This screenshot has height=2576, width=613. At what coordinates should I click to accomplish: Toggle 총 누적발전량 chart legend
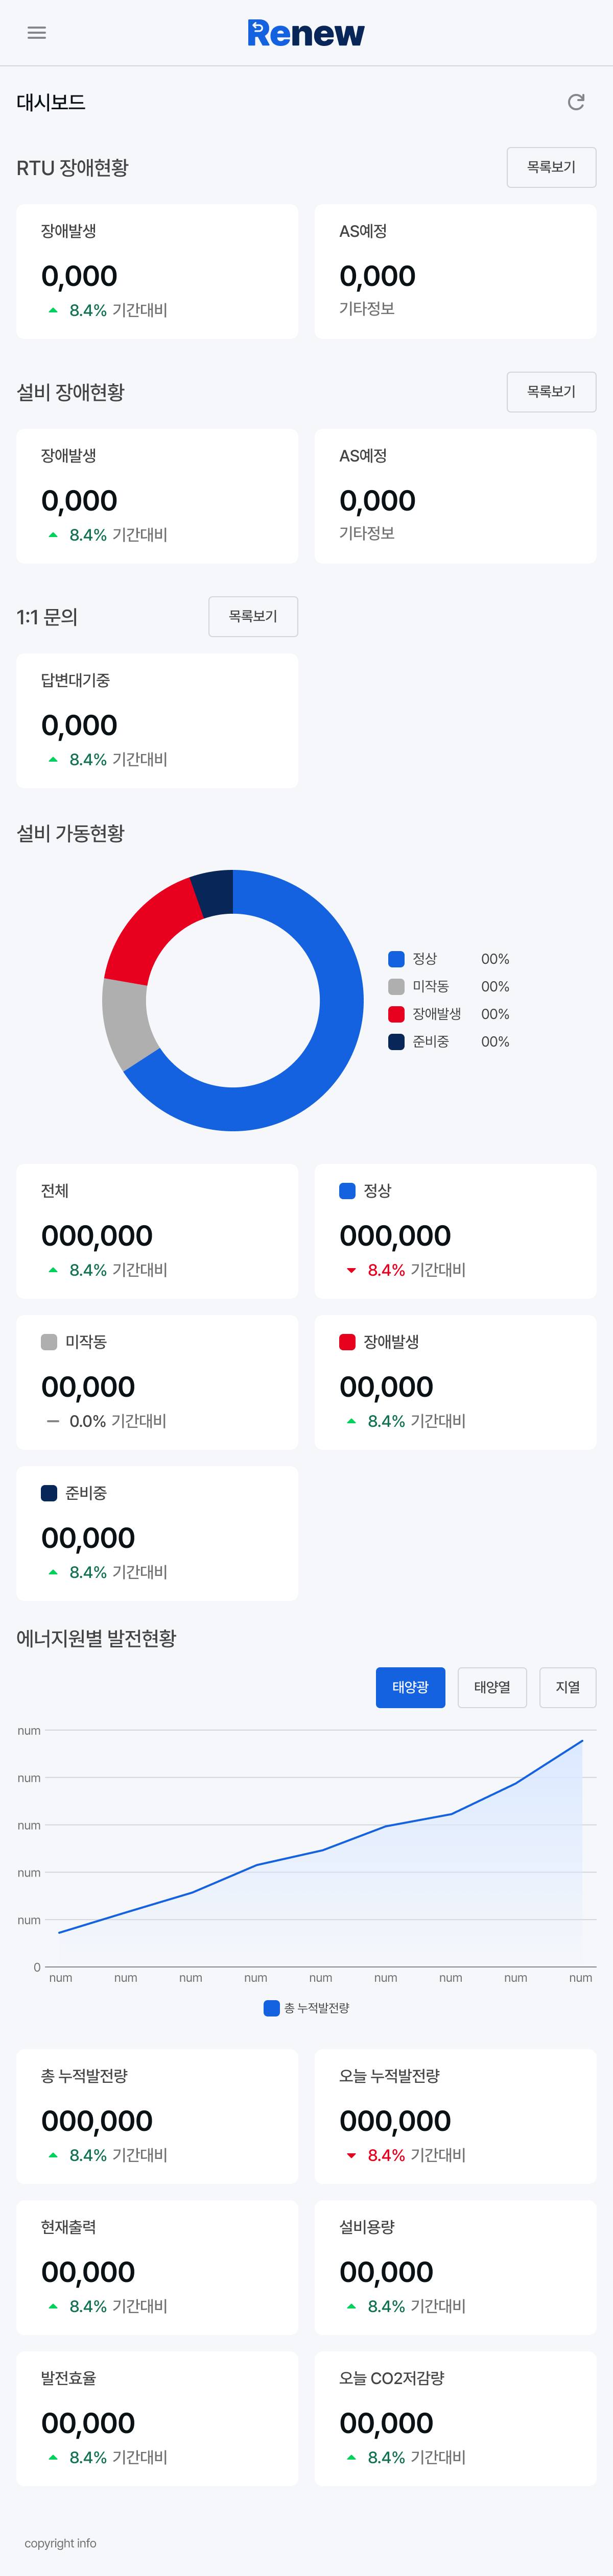click(306, 2008)
